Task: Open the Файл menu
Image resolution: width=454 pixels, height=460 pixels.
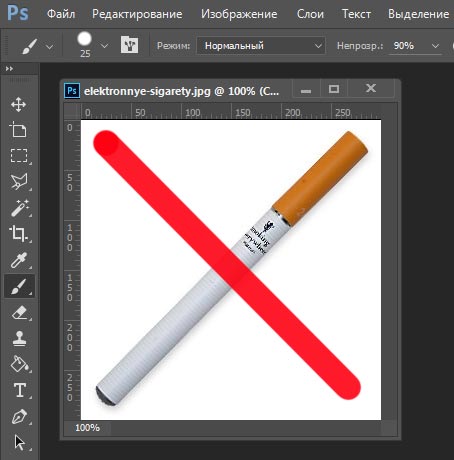Action: pos(61,14)
